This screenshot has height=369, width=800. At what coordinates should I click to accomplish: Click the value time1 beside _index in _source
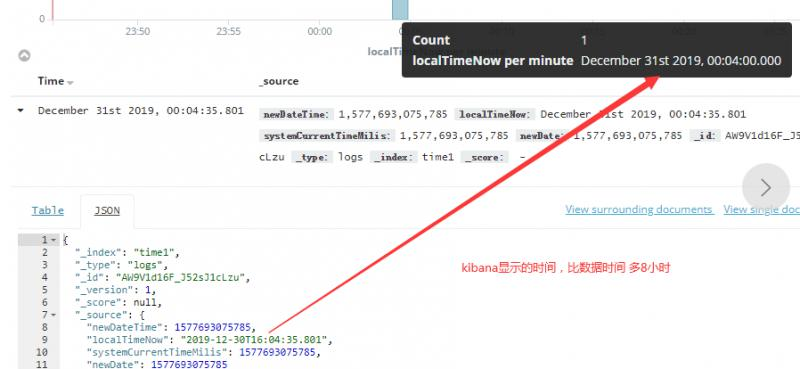click(x=438, y=157)
